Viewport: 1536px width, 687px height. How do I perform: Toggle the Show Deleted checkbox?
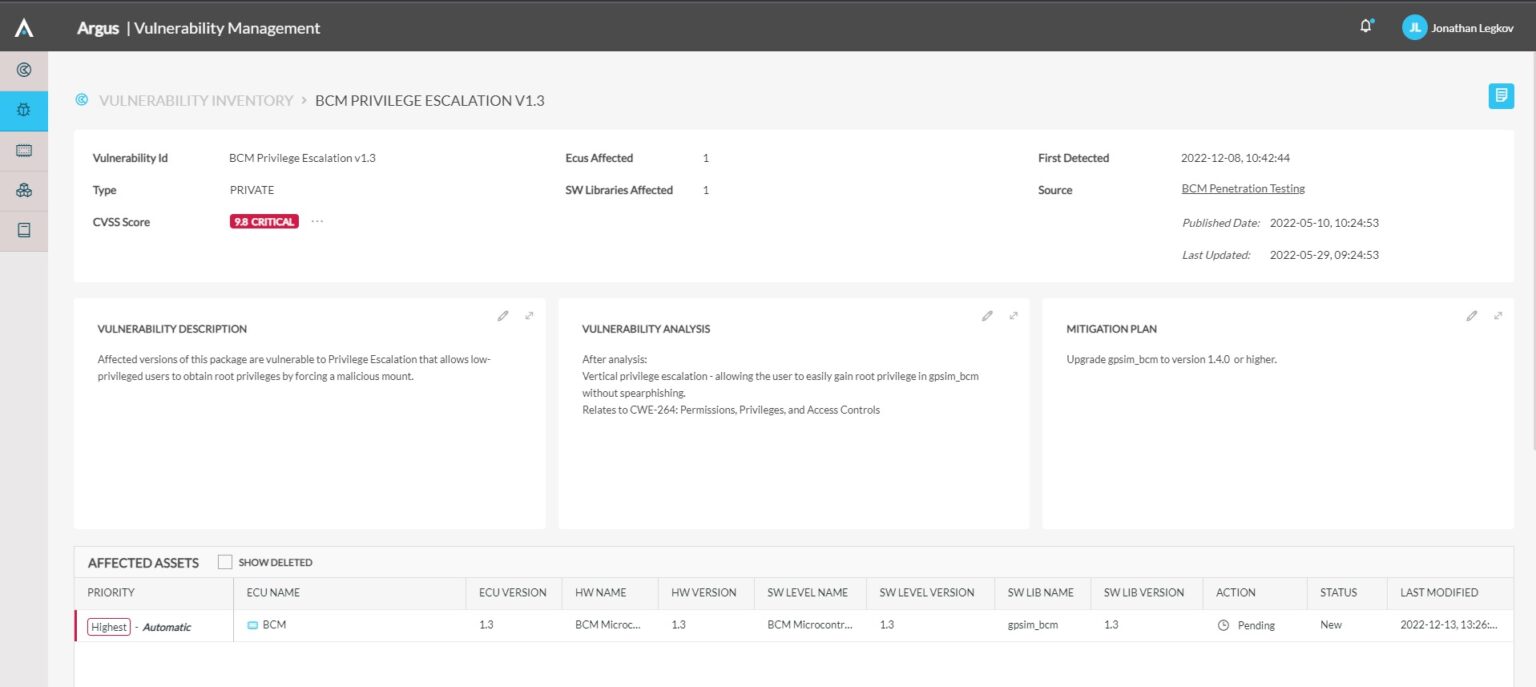coord(225,562)
